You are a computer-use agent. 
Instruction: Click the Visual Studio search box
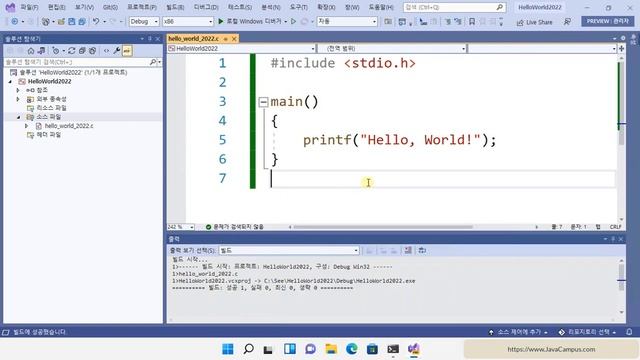pos(454,7)
